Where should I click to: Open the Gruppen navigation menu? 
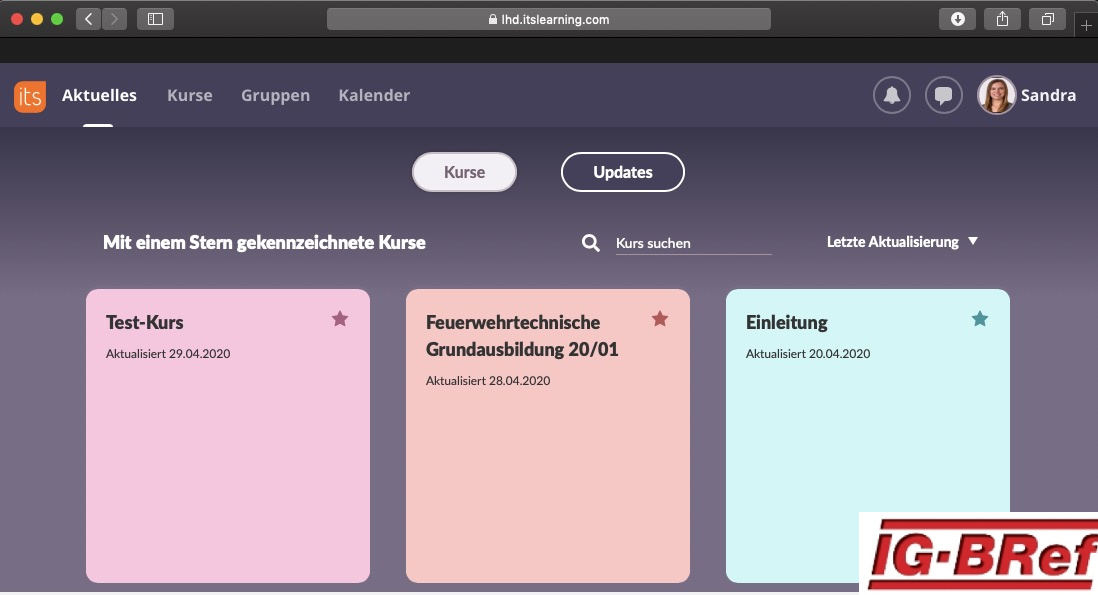click(275, 95)
